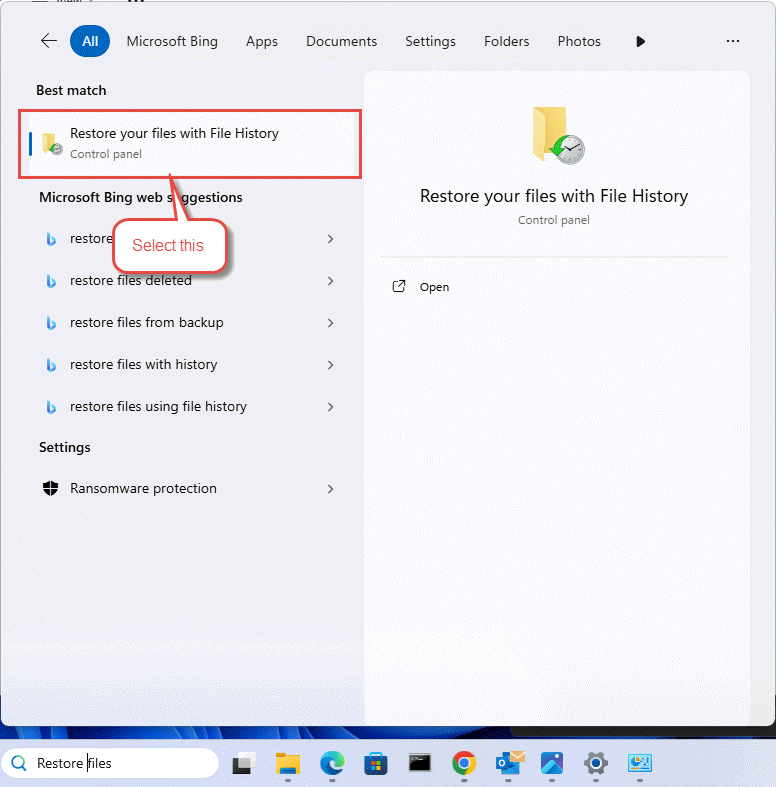Image resolution: width=776 pixels, height=787 pixels.
Task: Open Restore your files with File History
Action: [190, 144]
